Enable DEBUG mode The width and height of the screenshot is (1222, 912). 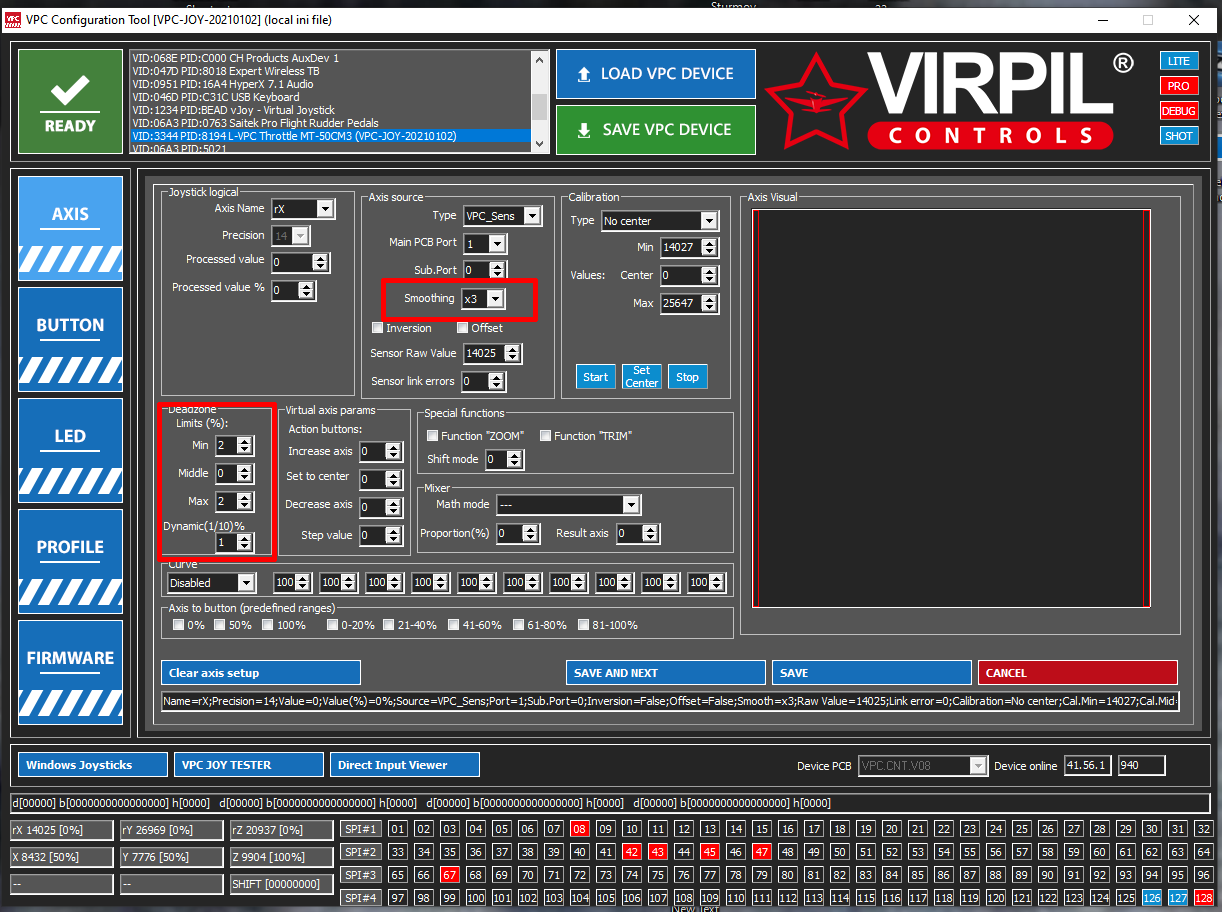click(x=1179, y=111)
